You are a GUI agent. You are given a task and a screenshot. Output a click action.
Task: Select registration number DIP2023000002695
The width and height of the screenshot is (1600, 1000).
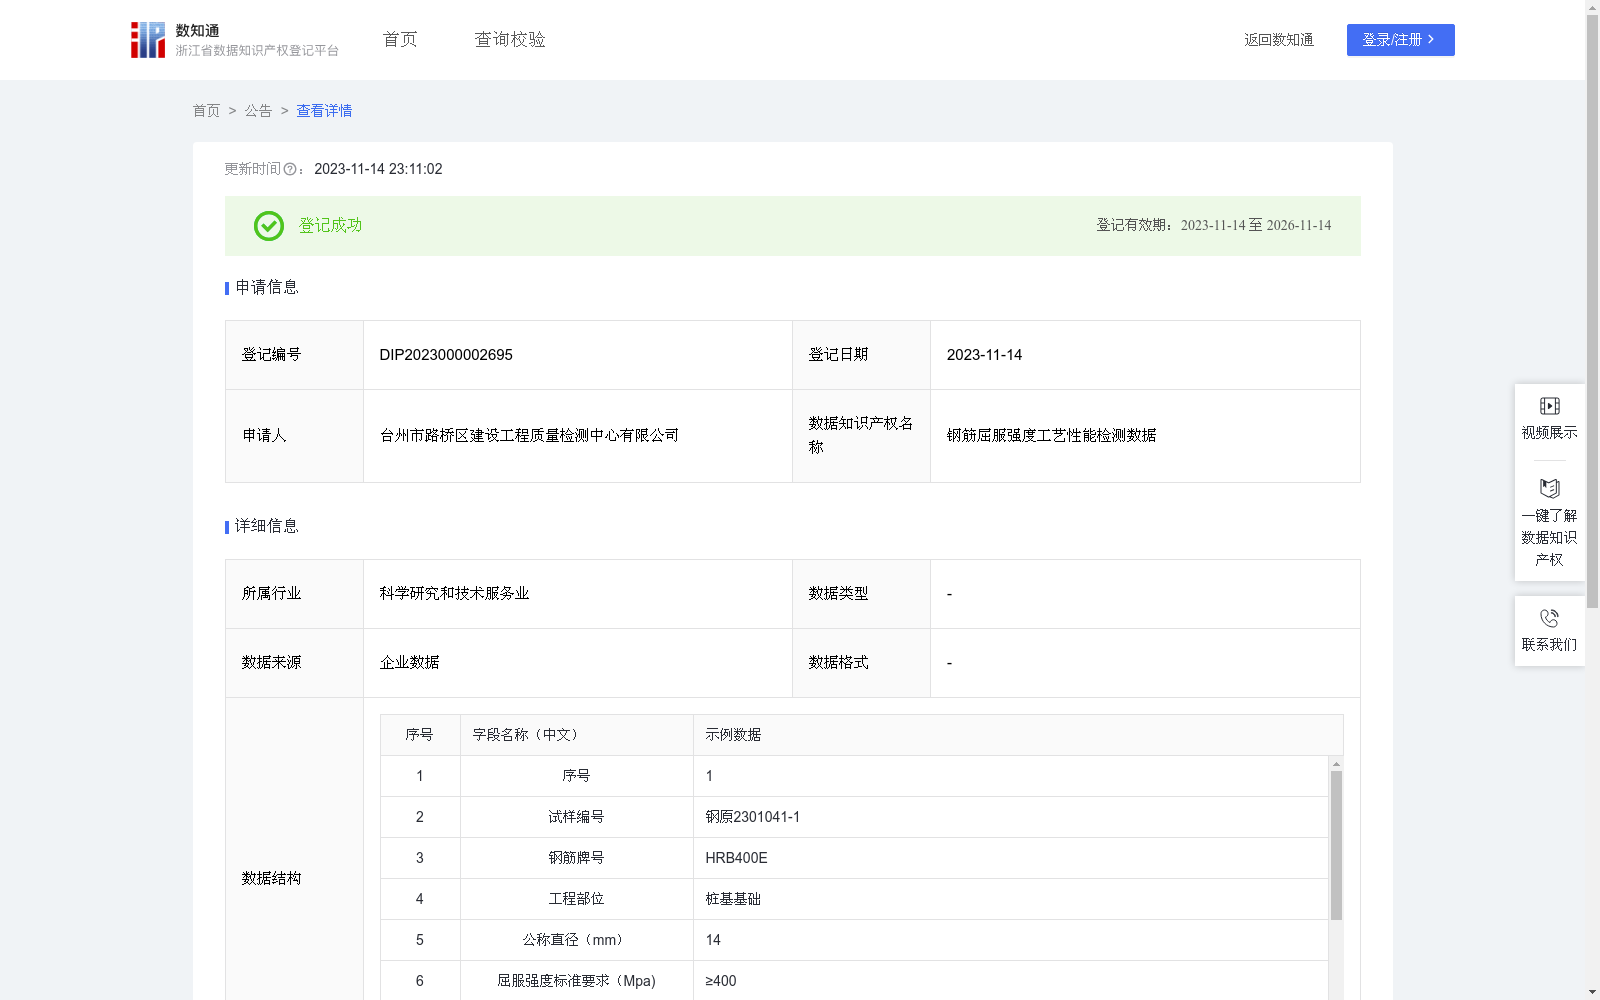(x=446, y=355)
